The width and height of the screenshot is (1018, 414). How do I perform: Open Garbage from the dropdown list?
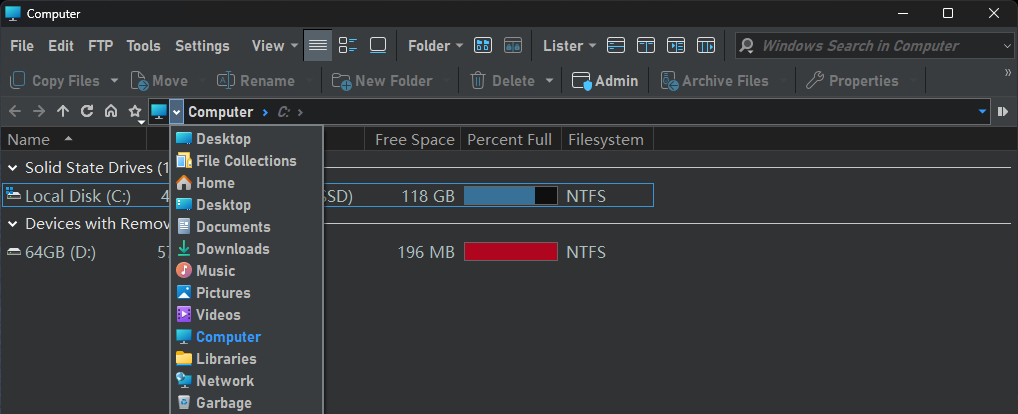click(x=223, y=403)
